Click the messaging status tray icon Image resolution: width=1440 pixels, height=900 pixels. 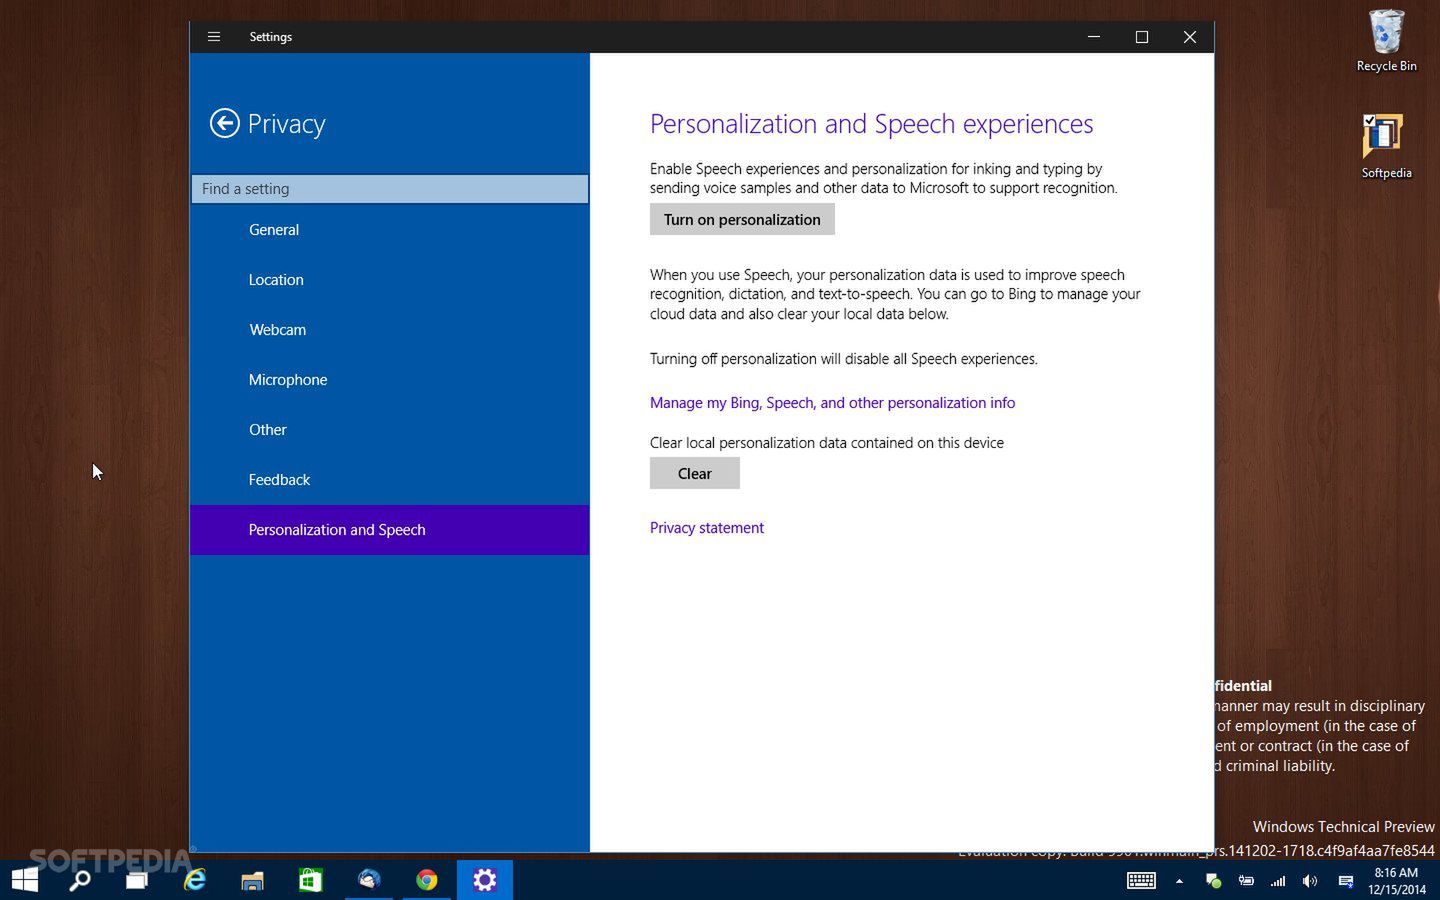(x=1213, y=881)
